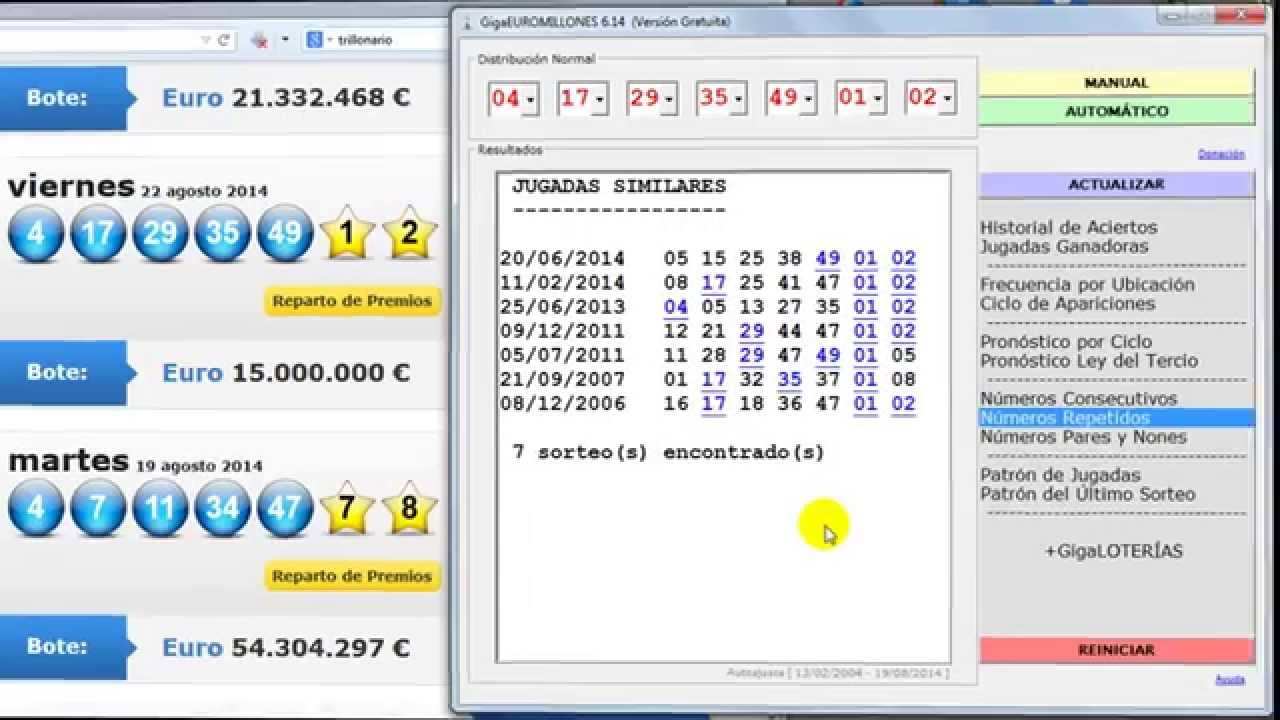This screenshot has height=720, width=1280.
Task: Select Pronóstico Ley del Tercio
Action: [x=1088, y=361]
